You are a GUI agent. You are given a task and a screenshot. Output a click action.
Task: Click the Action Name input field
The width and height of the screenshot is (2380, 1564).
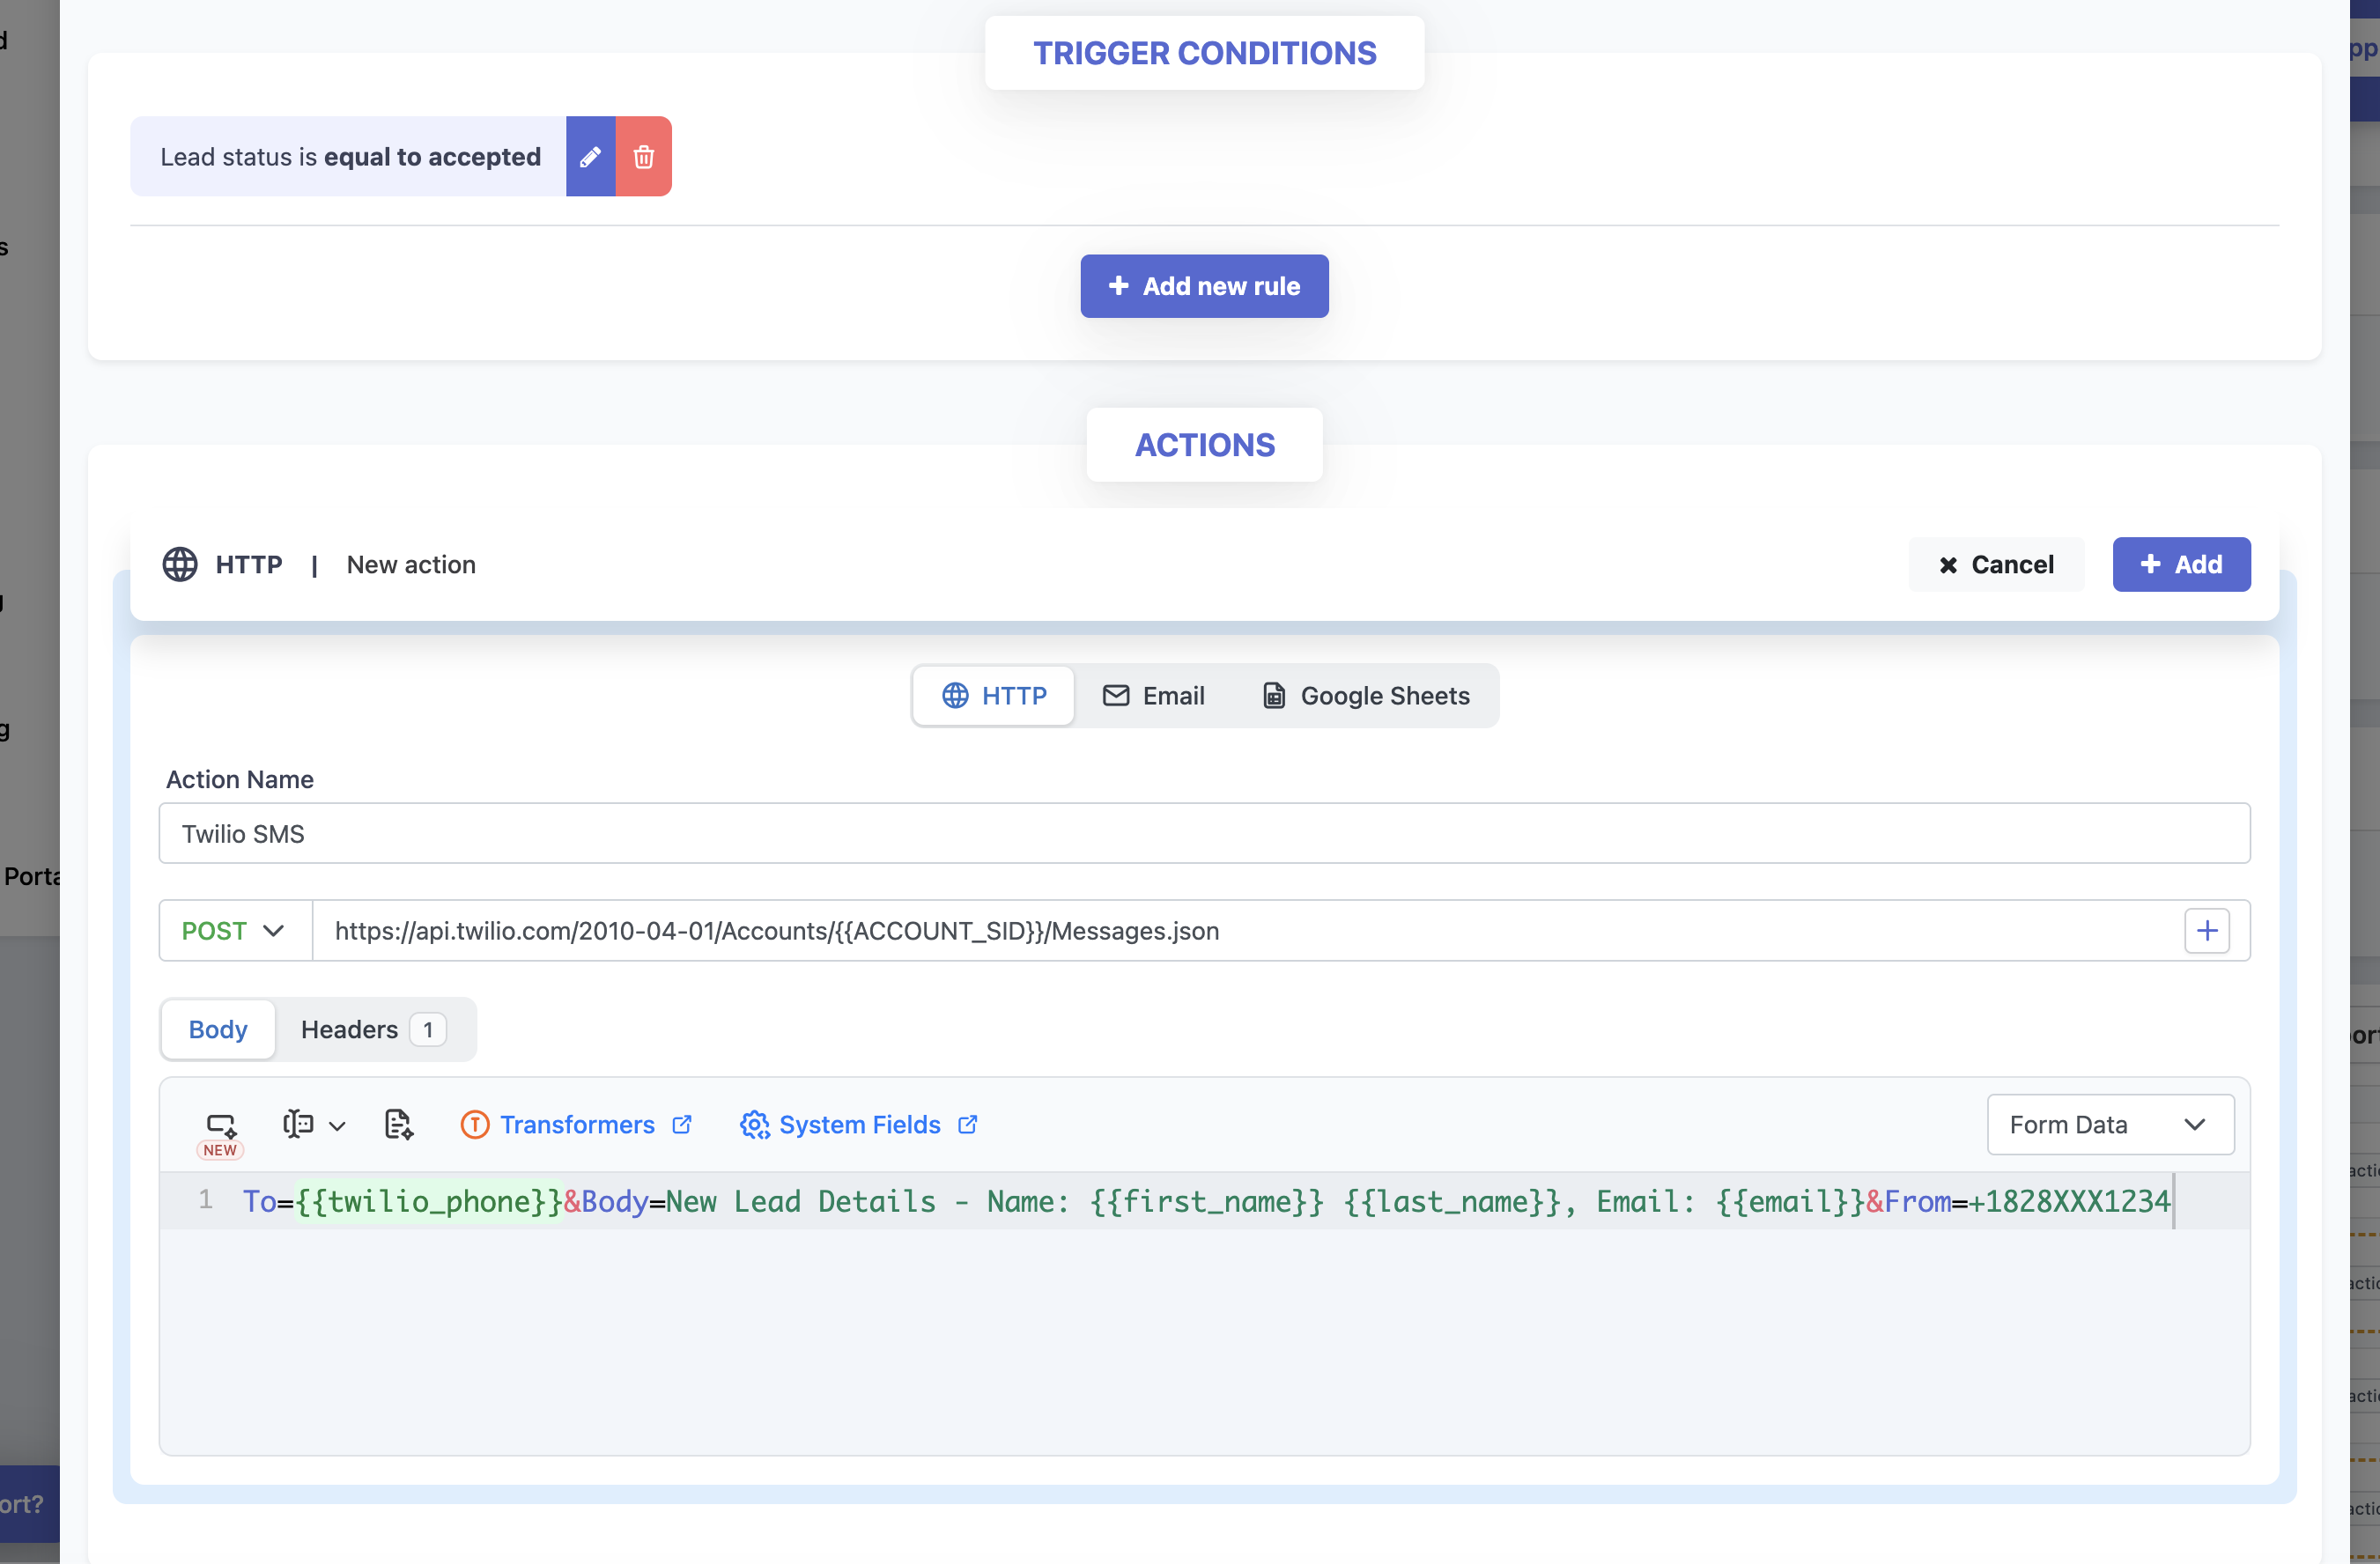[x=1203, y=833]
